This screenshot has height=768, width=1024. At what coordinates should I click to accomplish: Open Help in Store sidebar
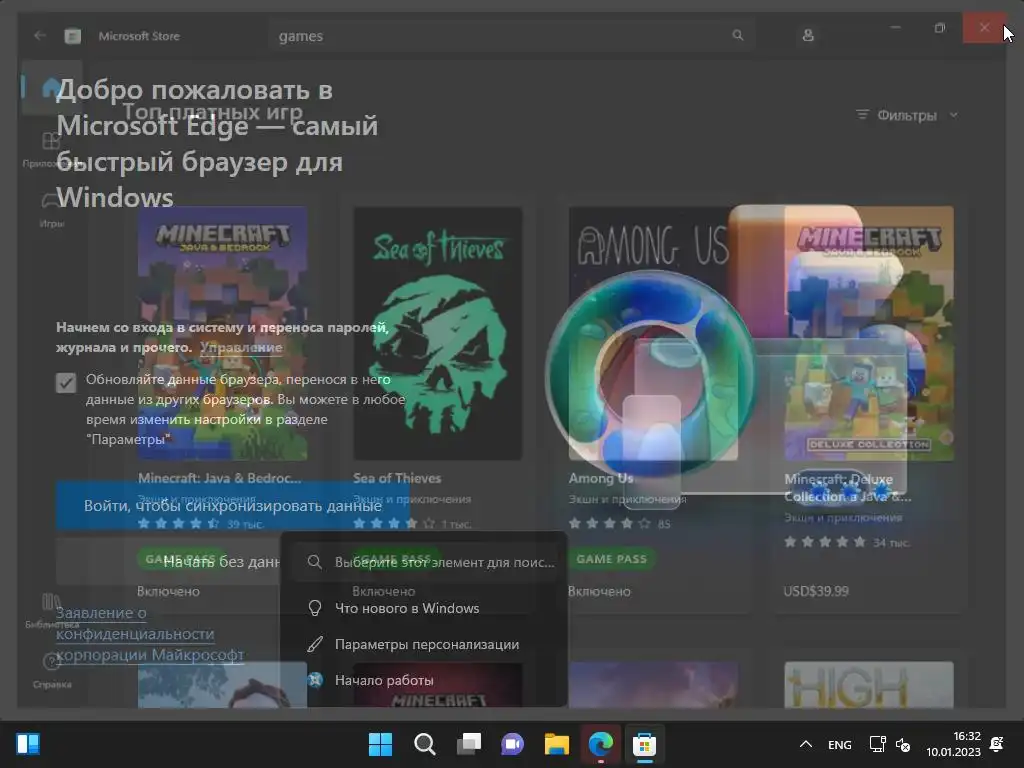[x=51, y=670]
